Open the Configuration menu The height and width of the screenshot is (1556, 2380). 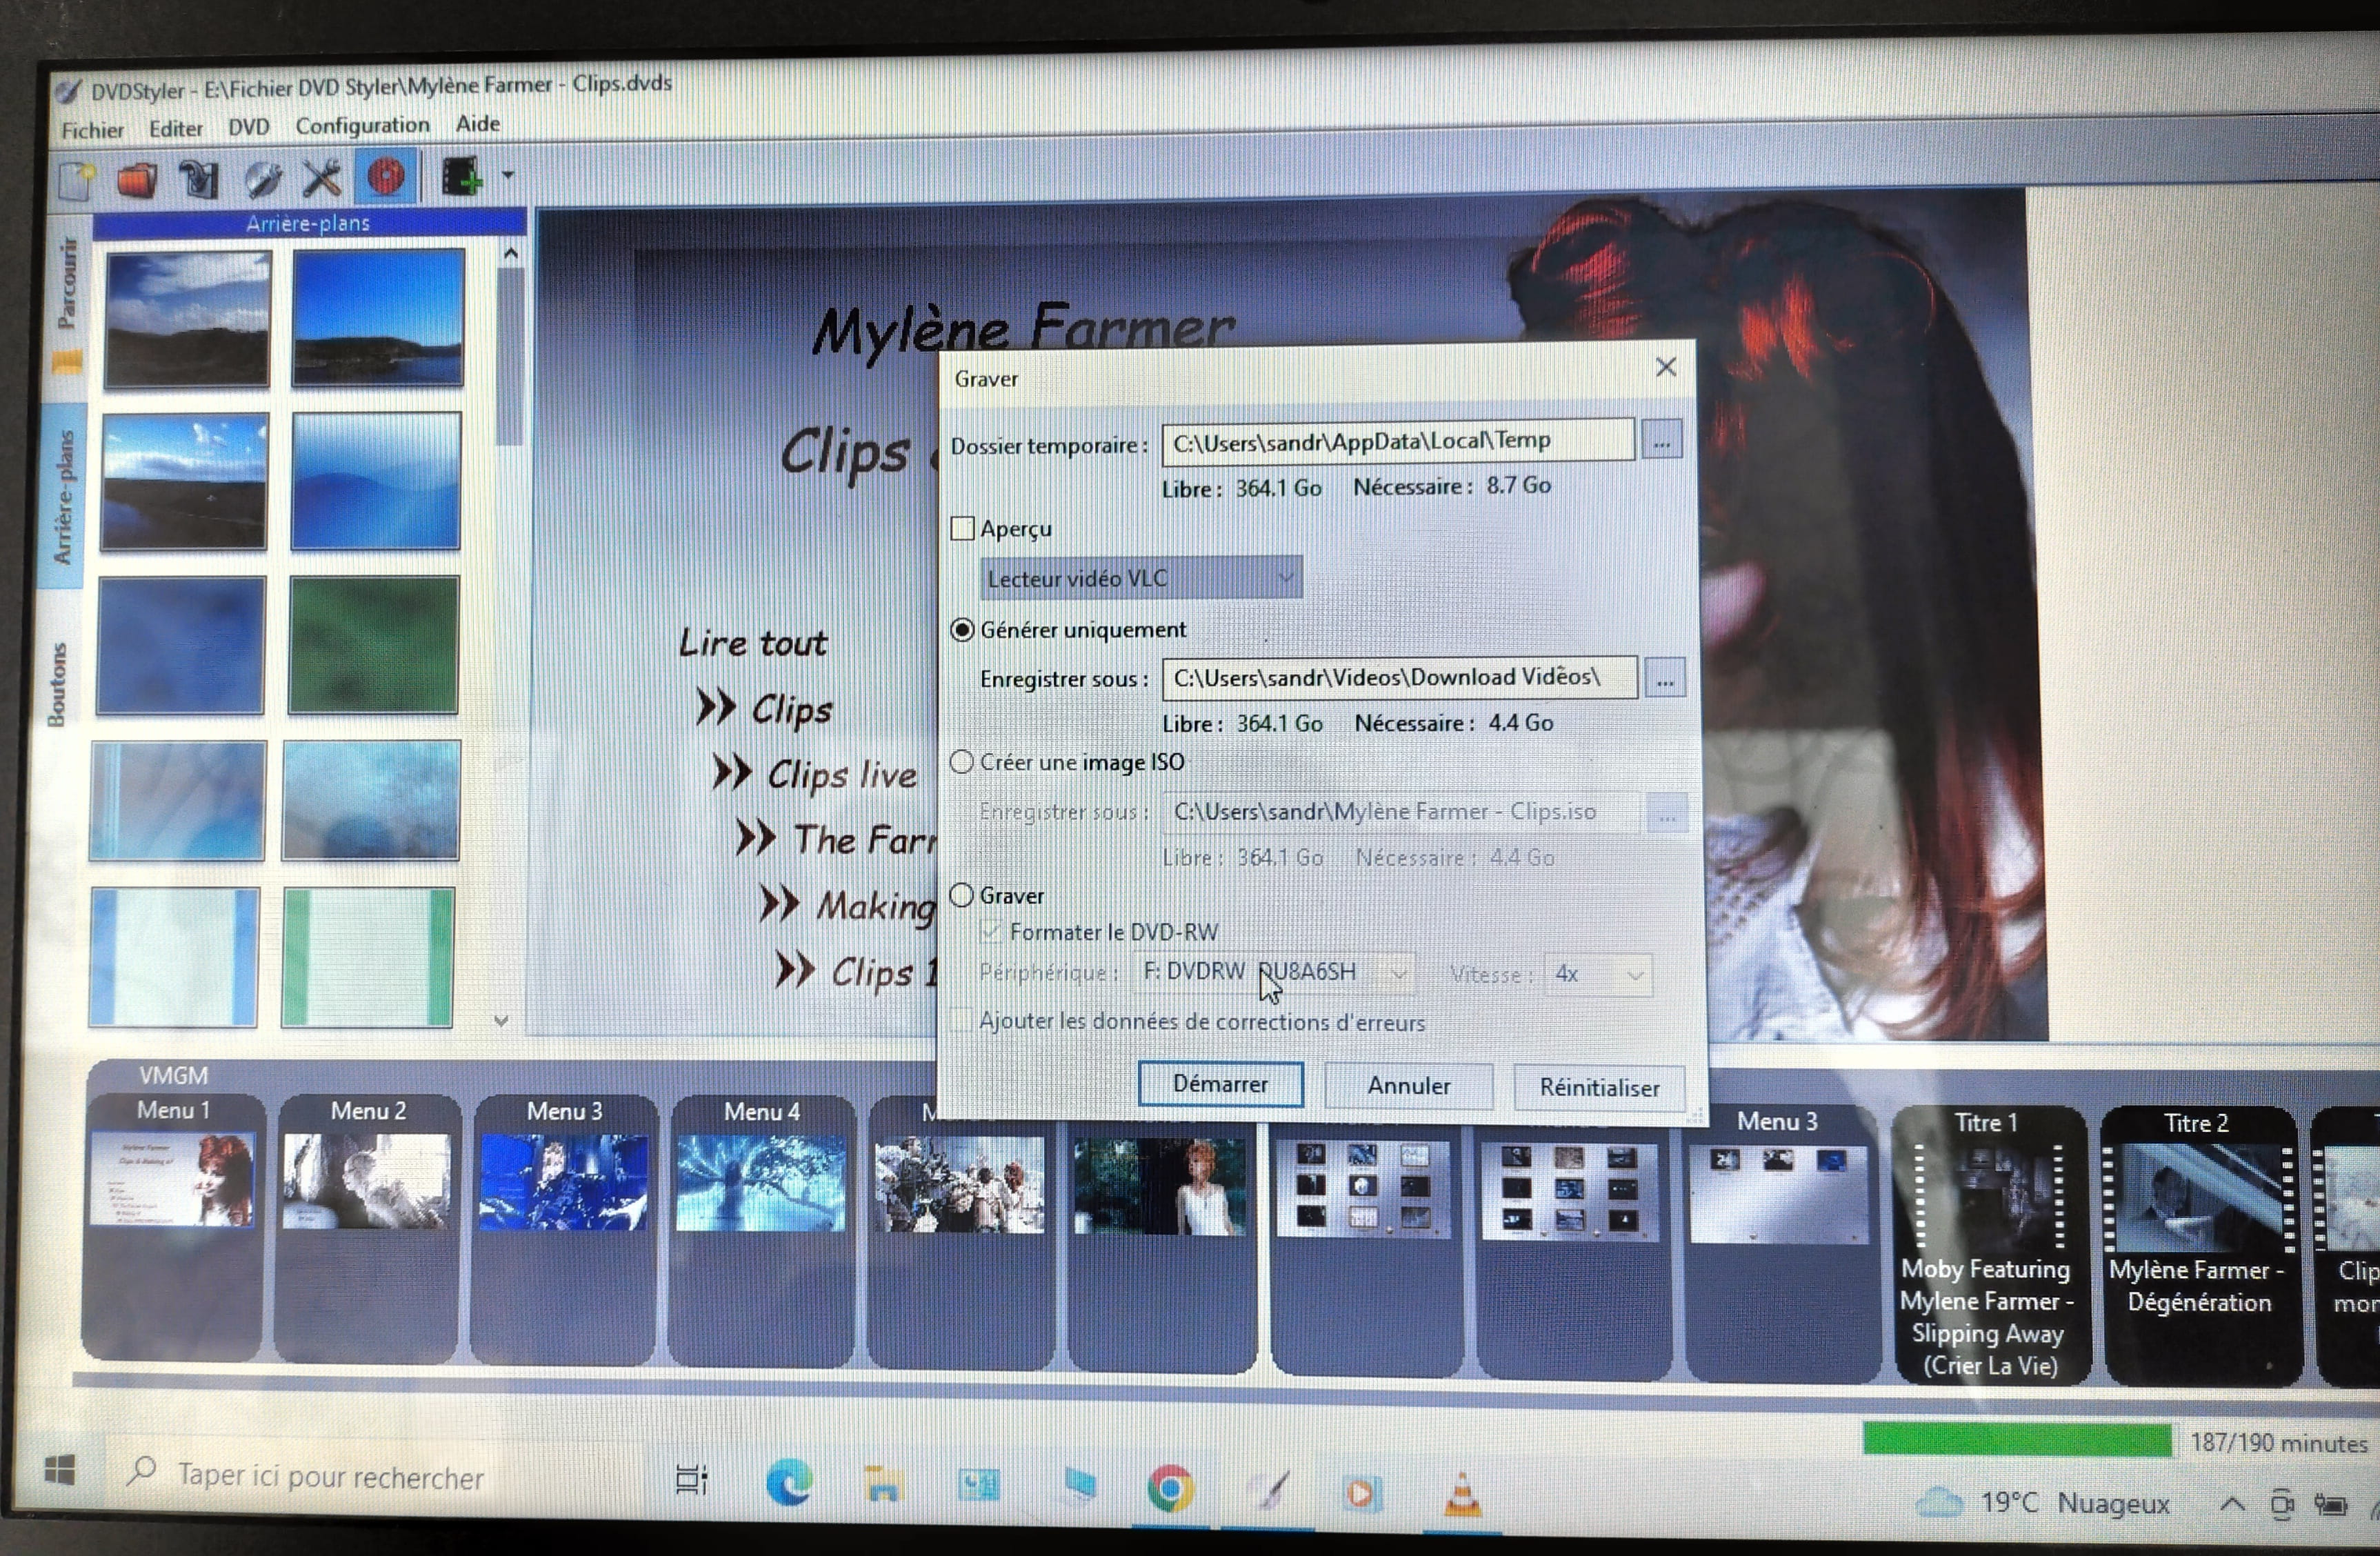[362, 126]
